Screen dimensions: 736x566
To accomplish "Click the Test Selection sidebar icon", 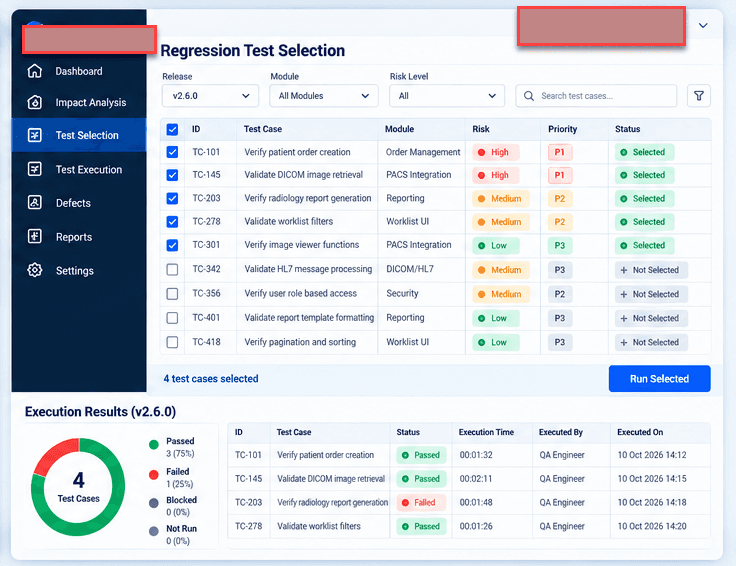I will tap(35, 135).
